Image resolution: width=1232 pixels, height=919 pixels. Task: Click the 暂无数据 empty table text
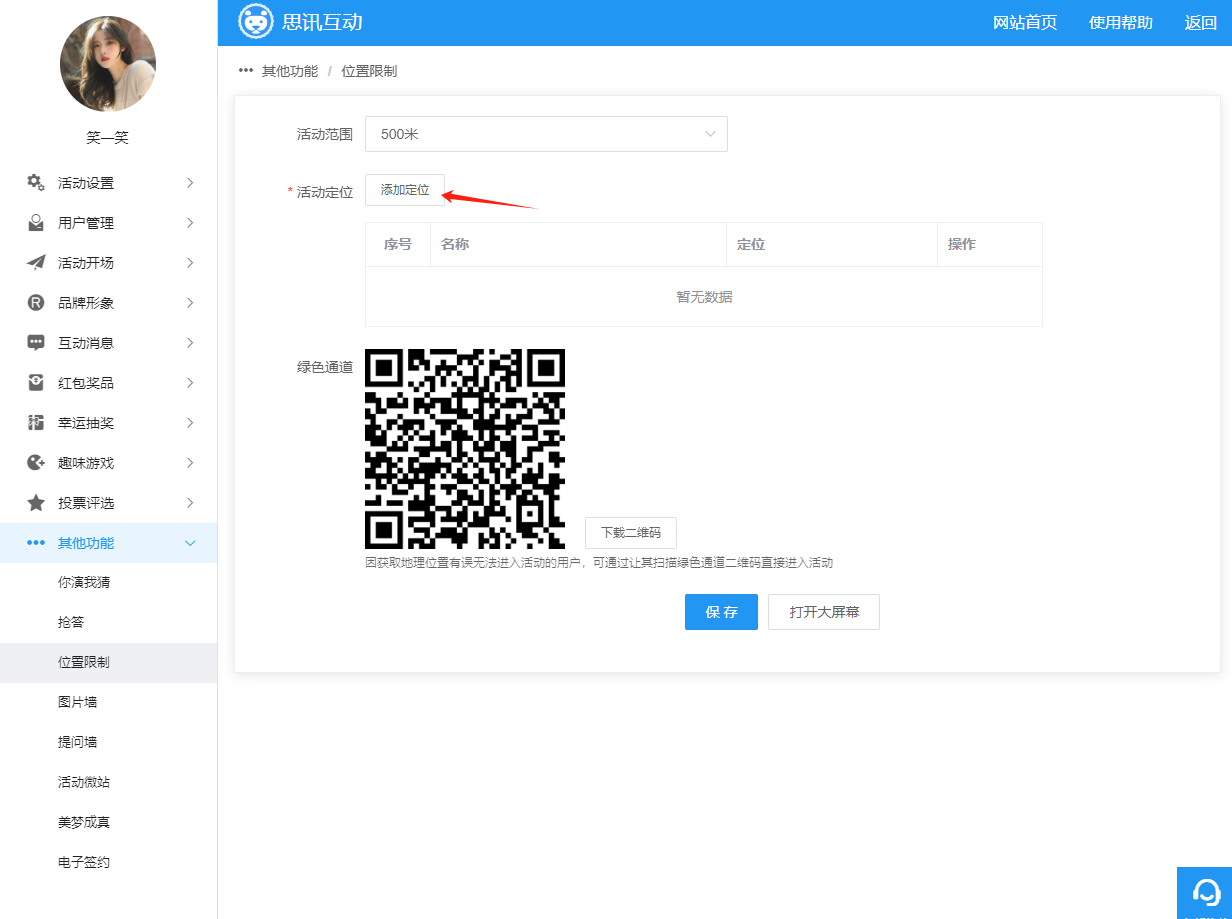click(x=704, y=297)
